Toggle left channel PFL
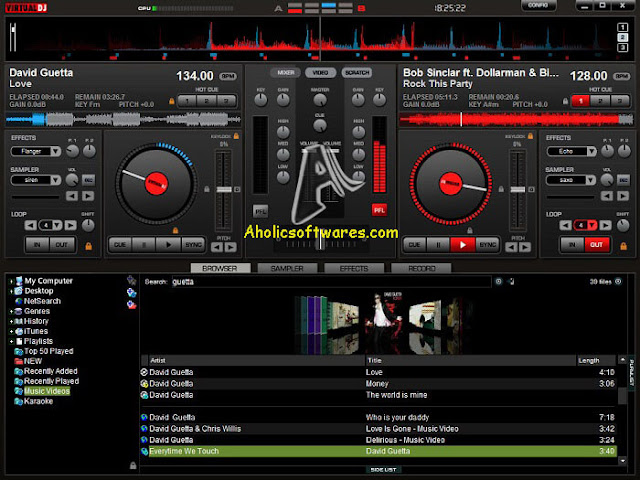This screenshot has width=640, height=480. click(x=260, y=211)
